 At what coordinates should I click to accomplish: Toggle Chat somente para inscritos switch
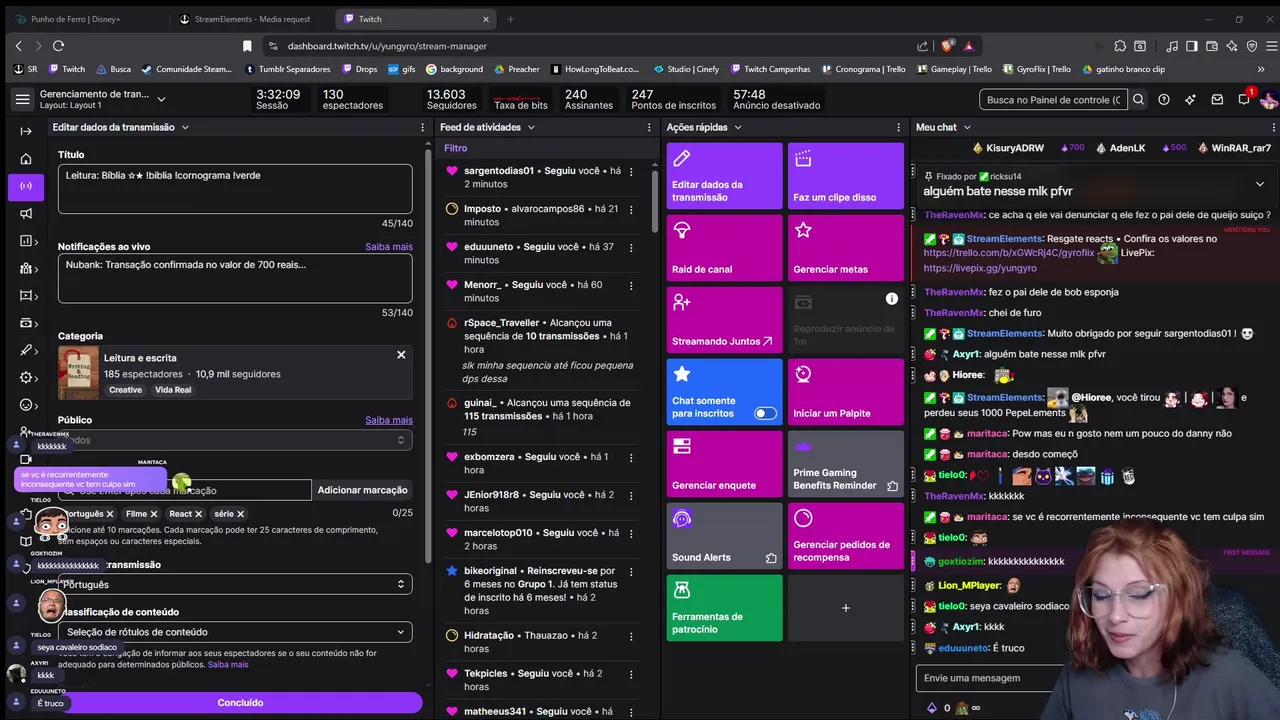(765, 413)
